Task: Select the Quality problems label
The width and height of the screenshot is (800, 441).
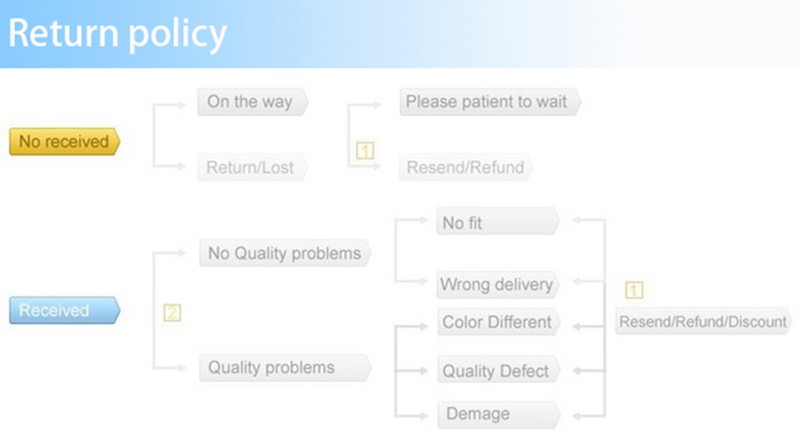Action: point(285,368)
